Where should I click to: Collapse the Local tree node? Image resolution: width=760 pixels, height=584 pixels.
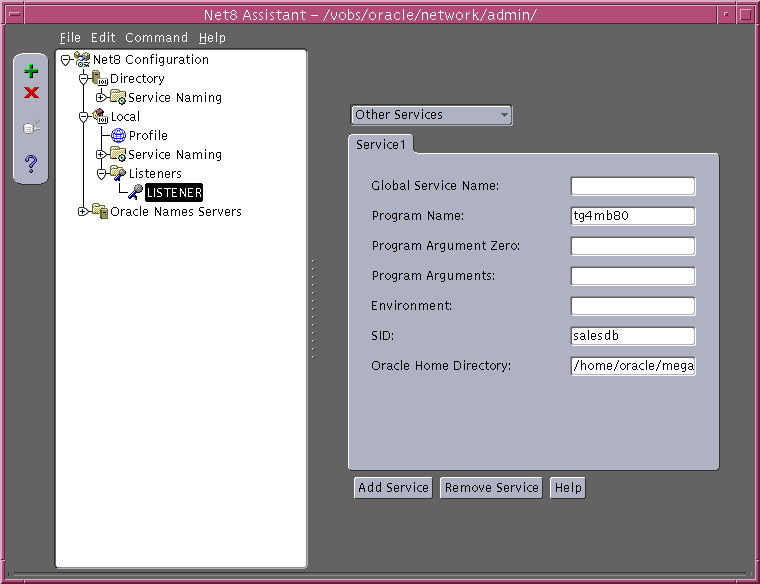(83, 117)
